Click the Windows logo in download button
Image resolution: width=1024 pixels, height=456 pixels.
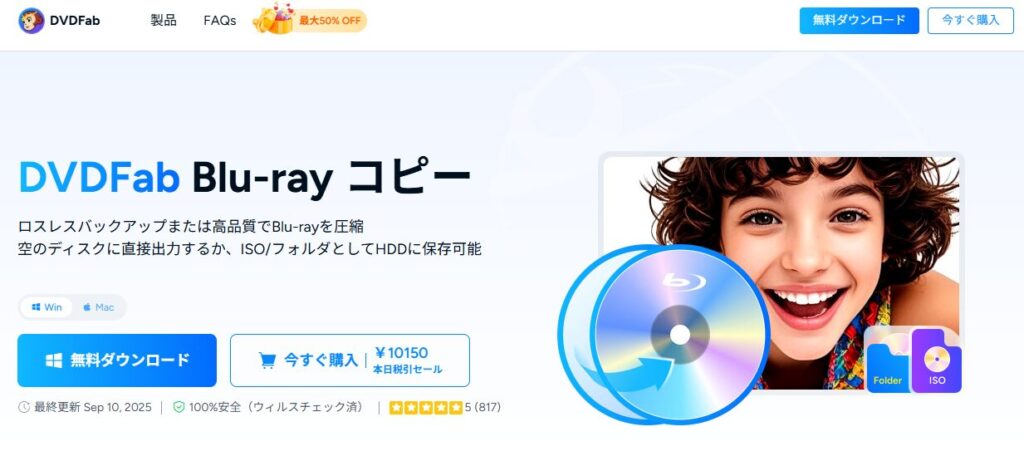pos(54,360)
